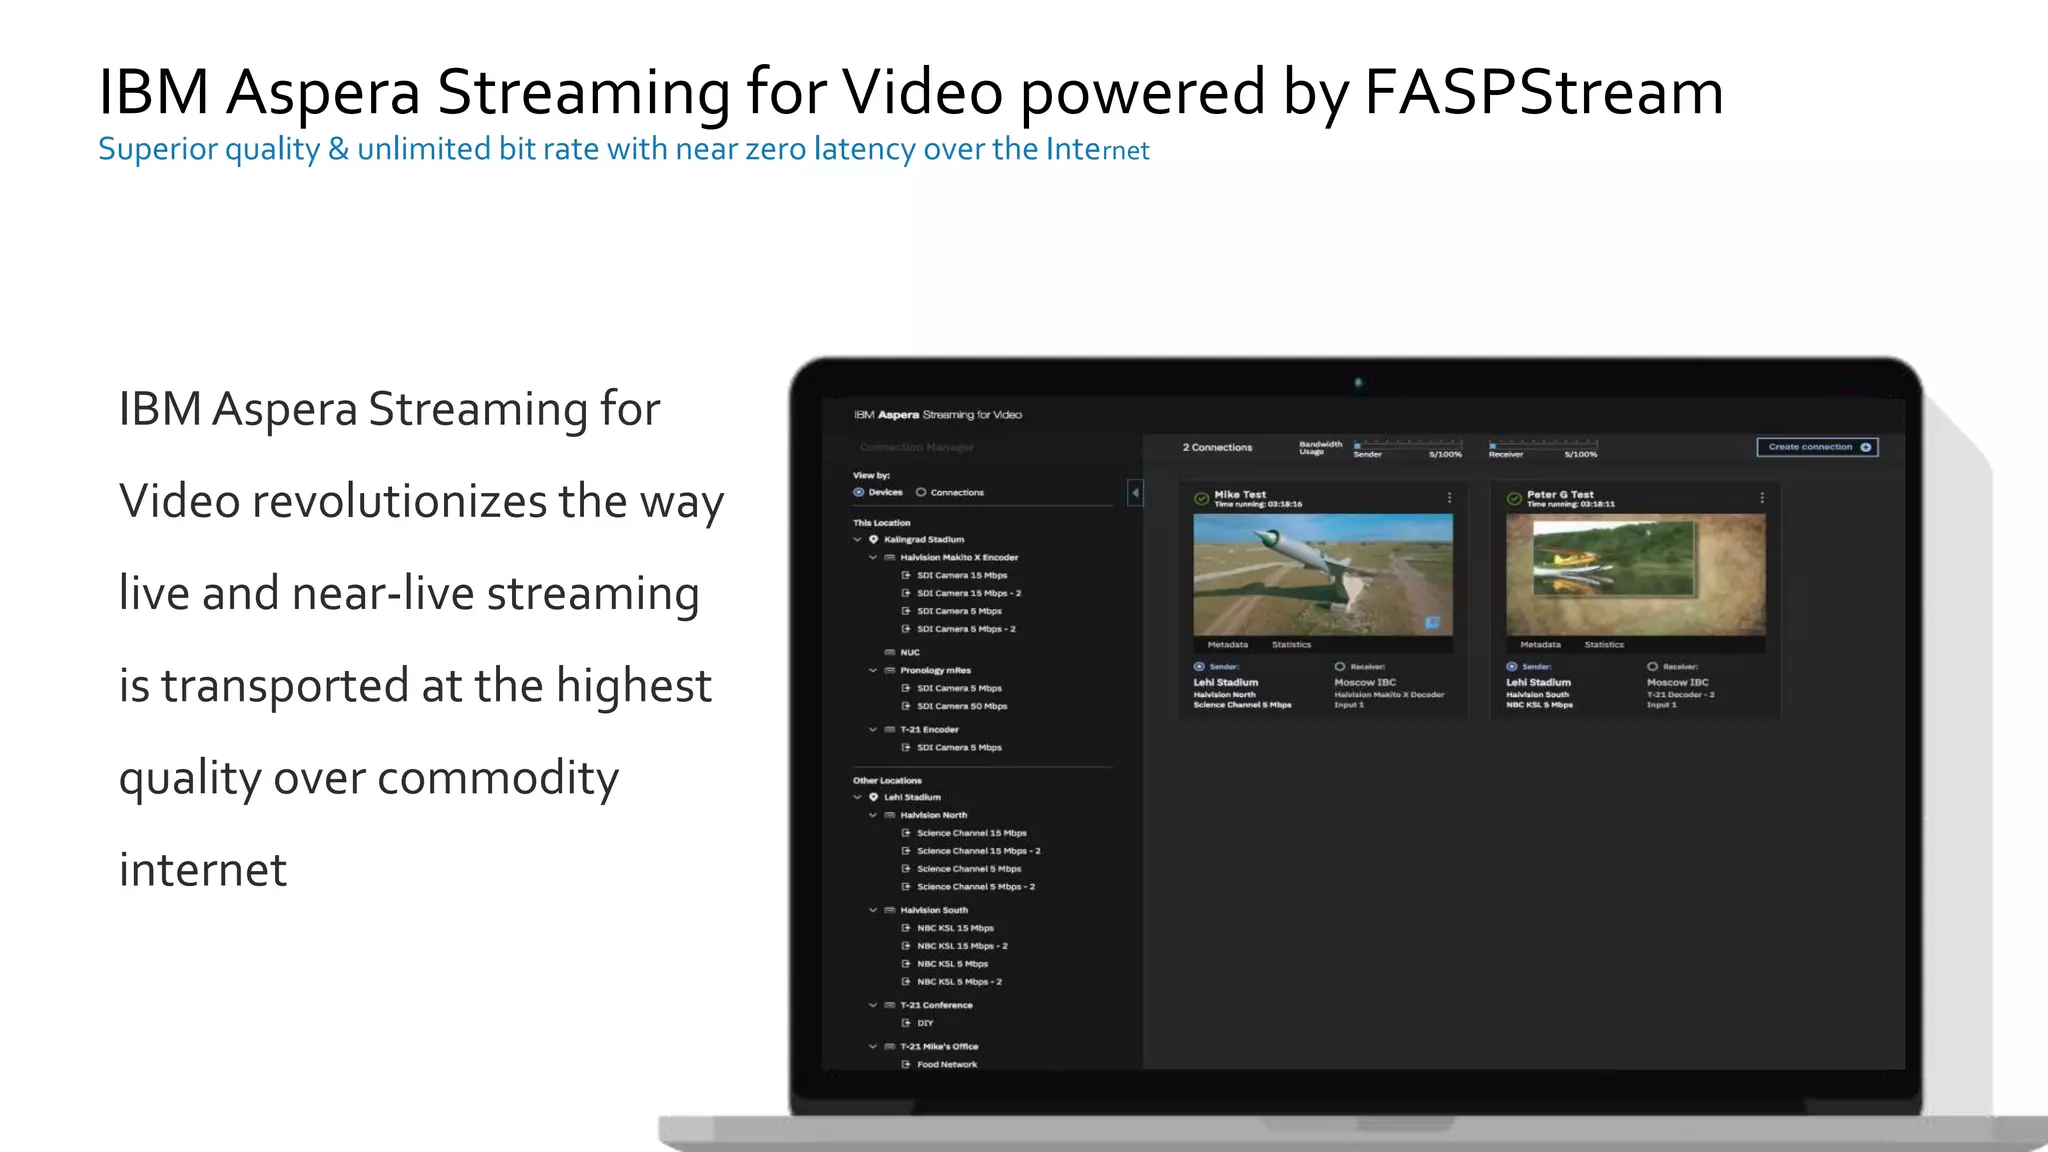Collapse the T-21 Conference node
This screenshot has width=2048, height=1152.
click(x=873, y=1005)
